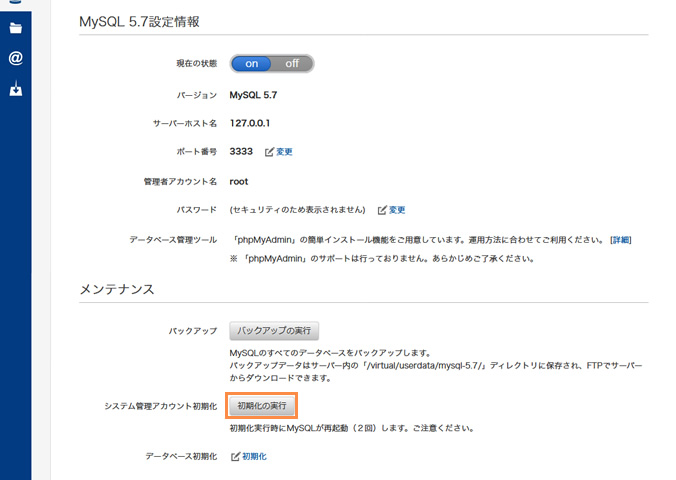
Task: Click 変更 link for port number 3333
Action: point(284,152)
